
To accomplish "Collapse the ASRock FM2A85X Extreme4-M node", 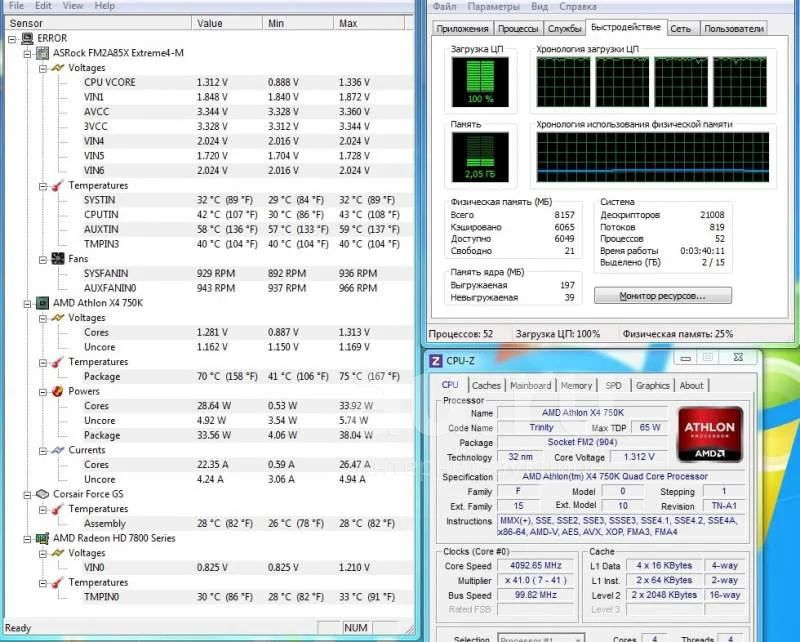I will 28,54.
